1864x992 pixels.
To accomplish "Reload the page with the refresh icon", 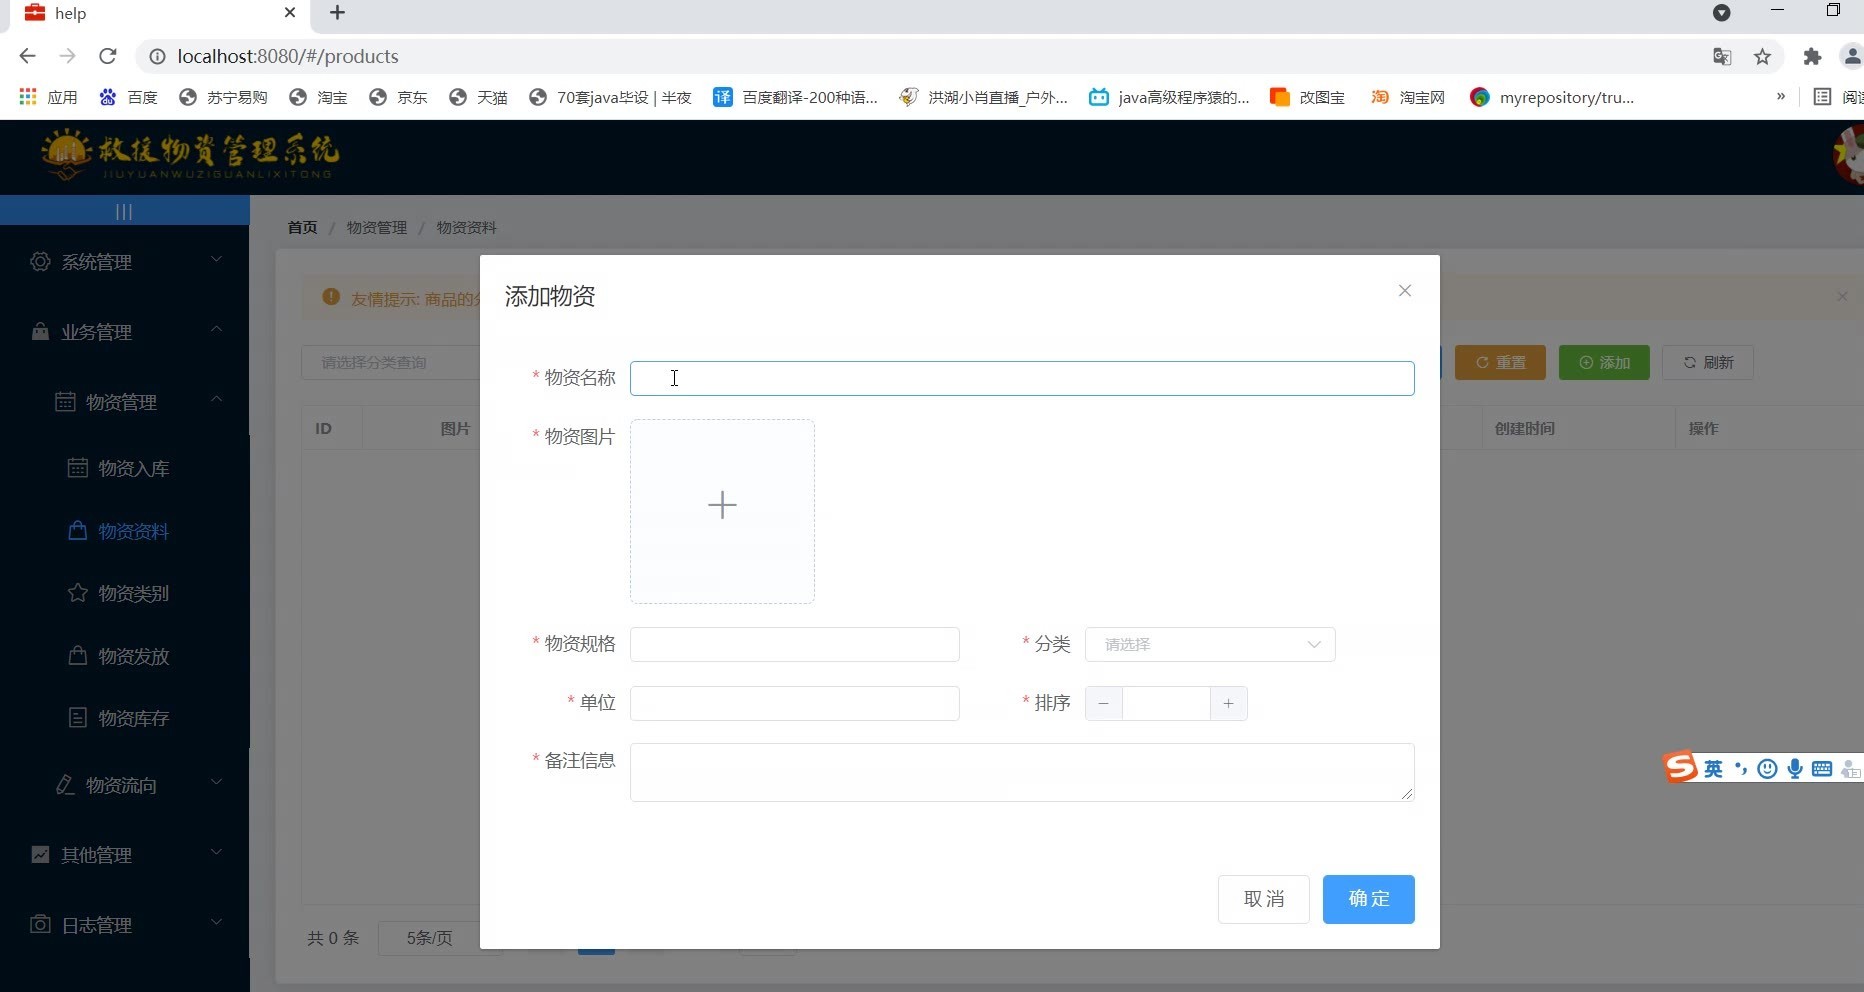I will (108, 56).
